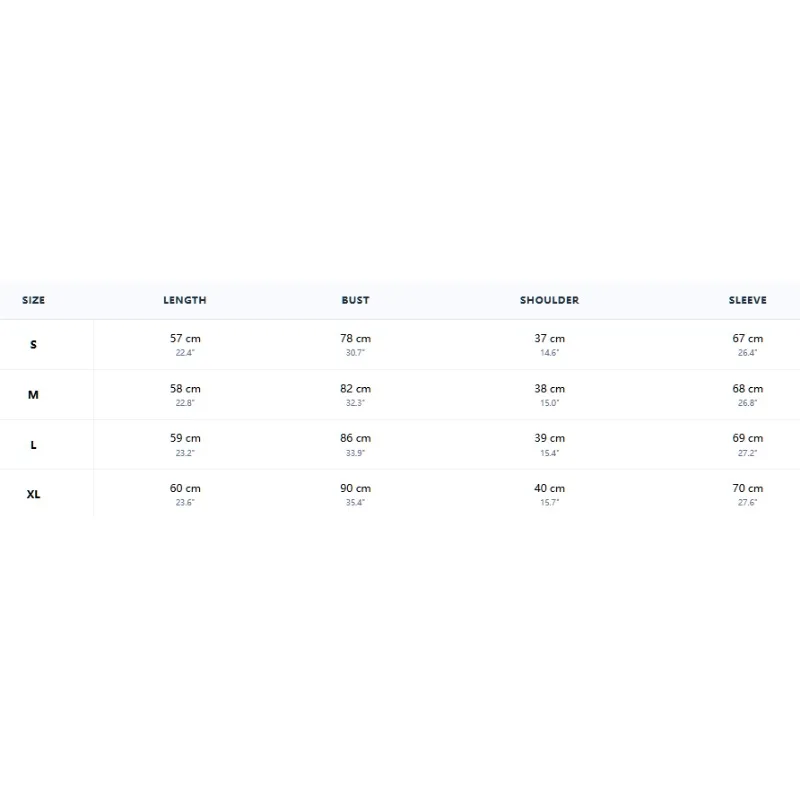800x800 pixels.
Task: Click the 68 cm sleeve cell
Action: click(747, 394)
